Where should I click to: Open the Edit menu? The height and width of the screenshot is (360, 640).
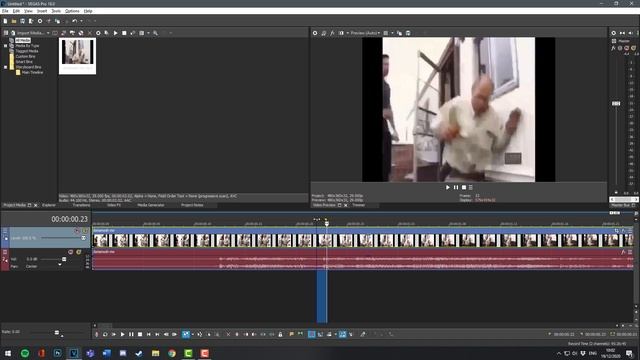pyautogui.click(x=16, y=11)
